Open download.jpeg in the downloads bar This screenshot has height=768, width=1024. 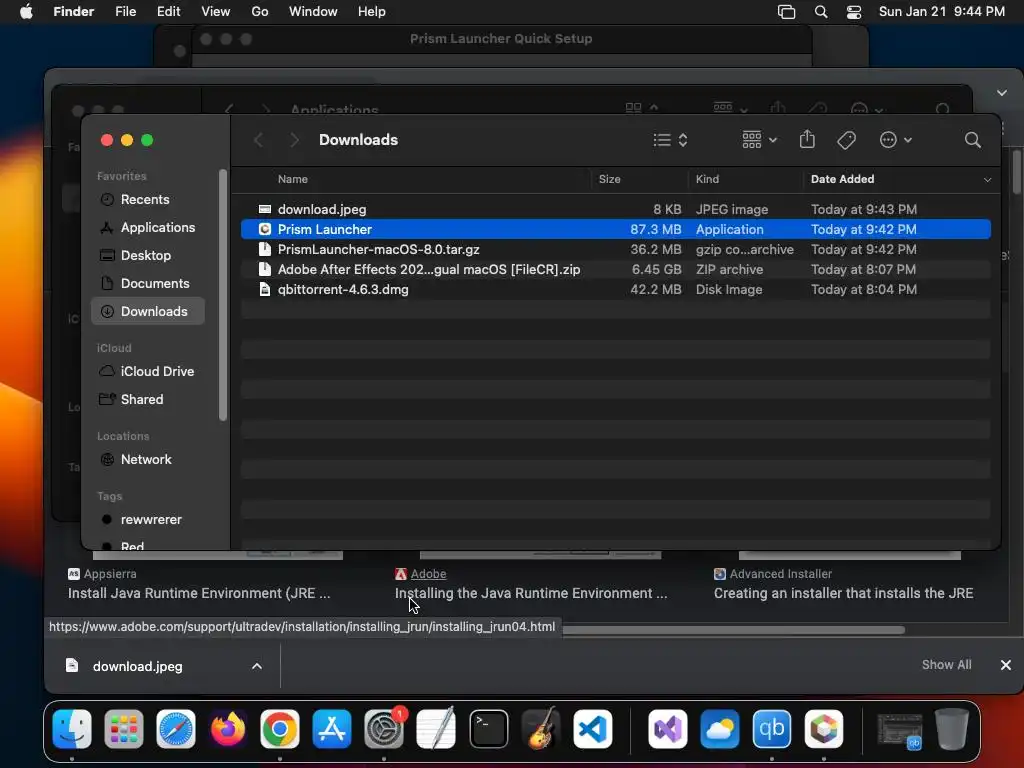tap(137, 666)
